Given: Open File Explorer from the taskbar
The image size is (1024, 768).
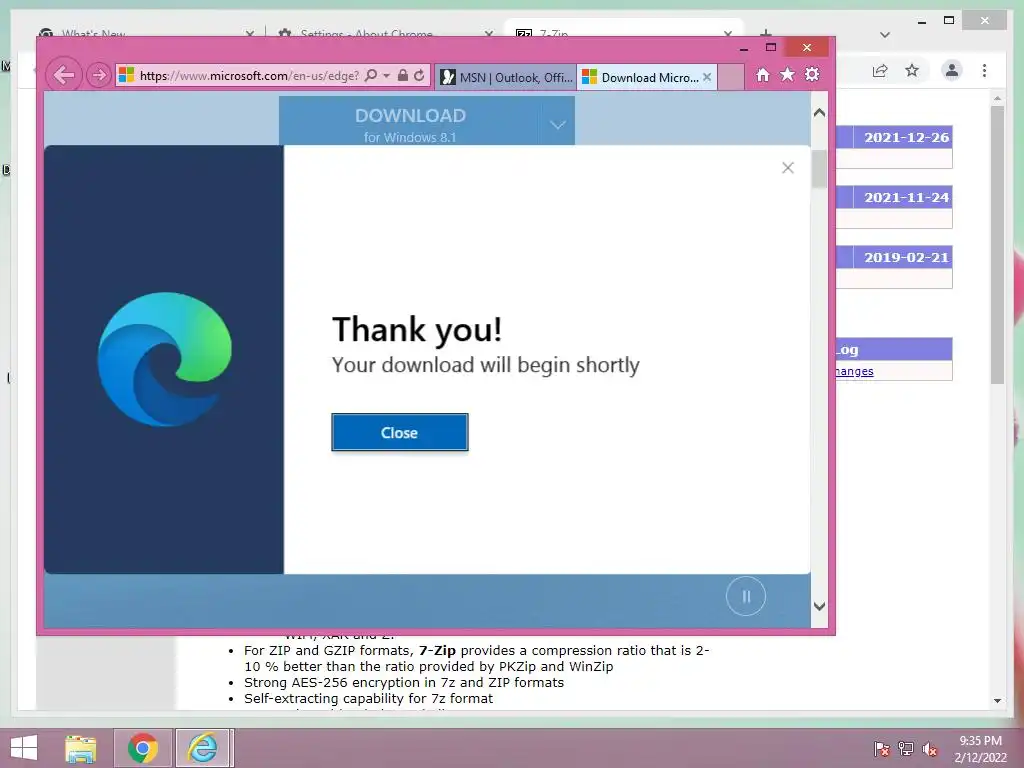Looking at the screenshot, I should coord(80,748).
